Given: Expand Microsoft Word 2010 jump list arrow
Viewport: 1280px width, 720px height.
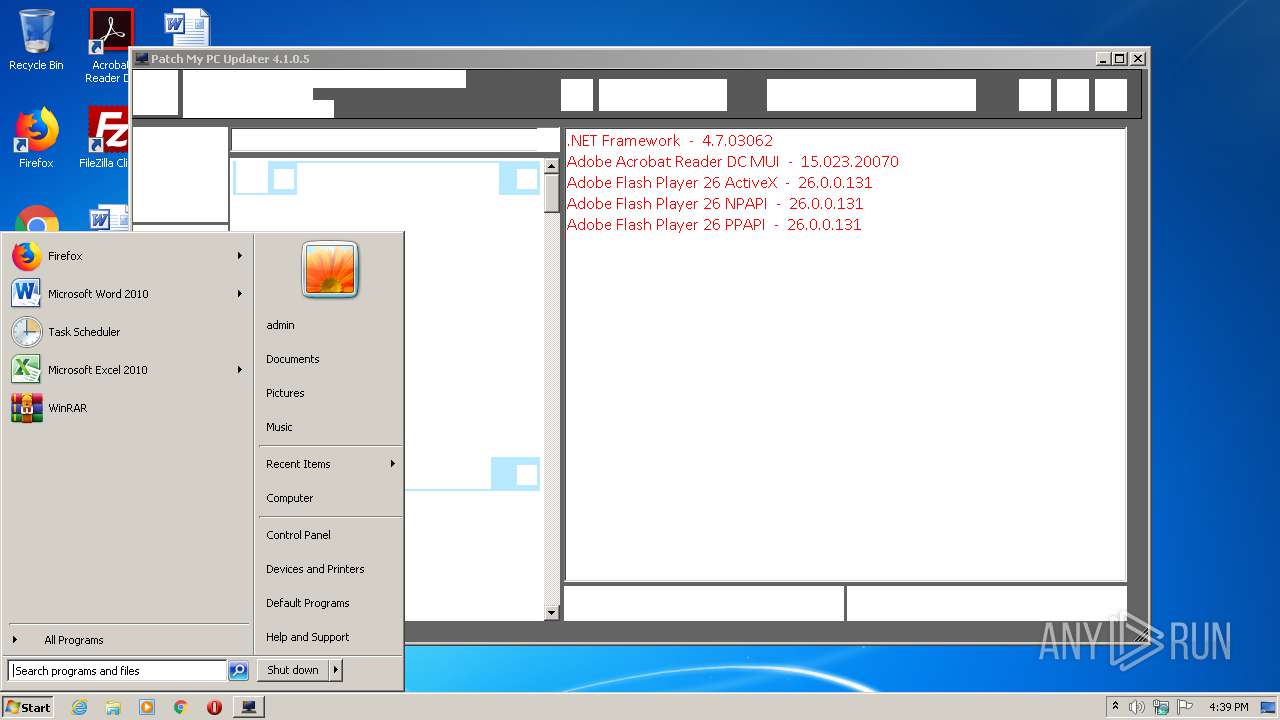Looking at the screenshot, I should tap(240, 294).
